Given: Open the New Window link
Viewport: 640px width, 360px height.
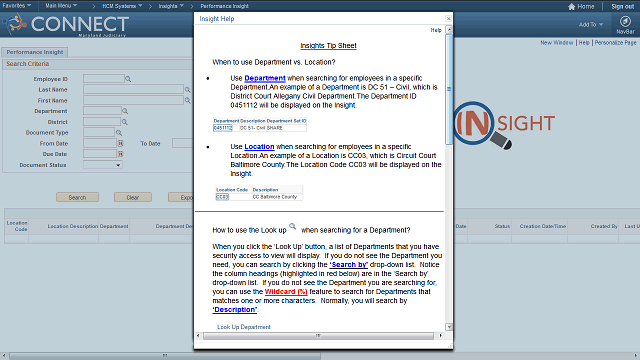Looking at the screenshot, I should (557, 42).
